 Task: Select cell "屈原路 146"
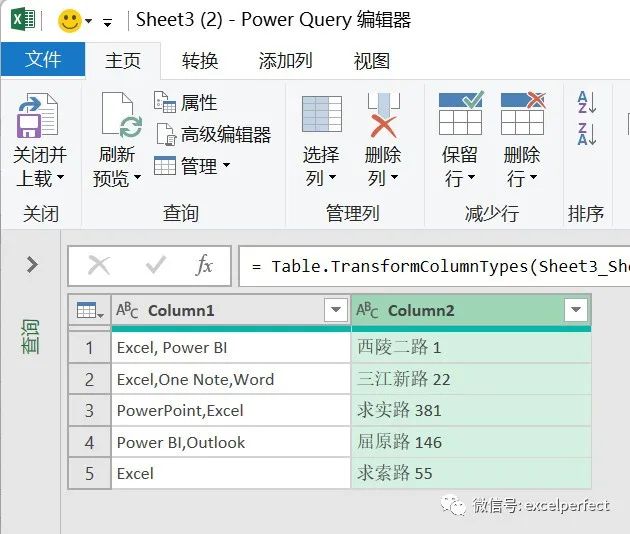pyautogui.click(x=471, y=442)
